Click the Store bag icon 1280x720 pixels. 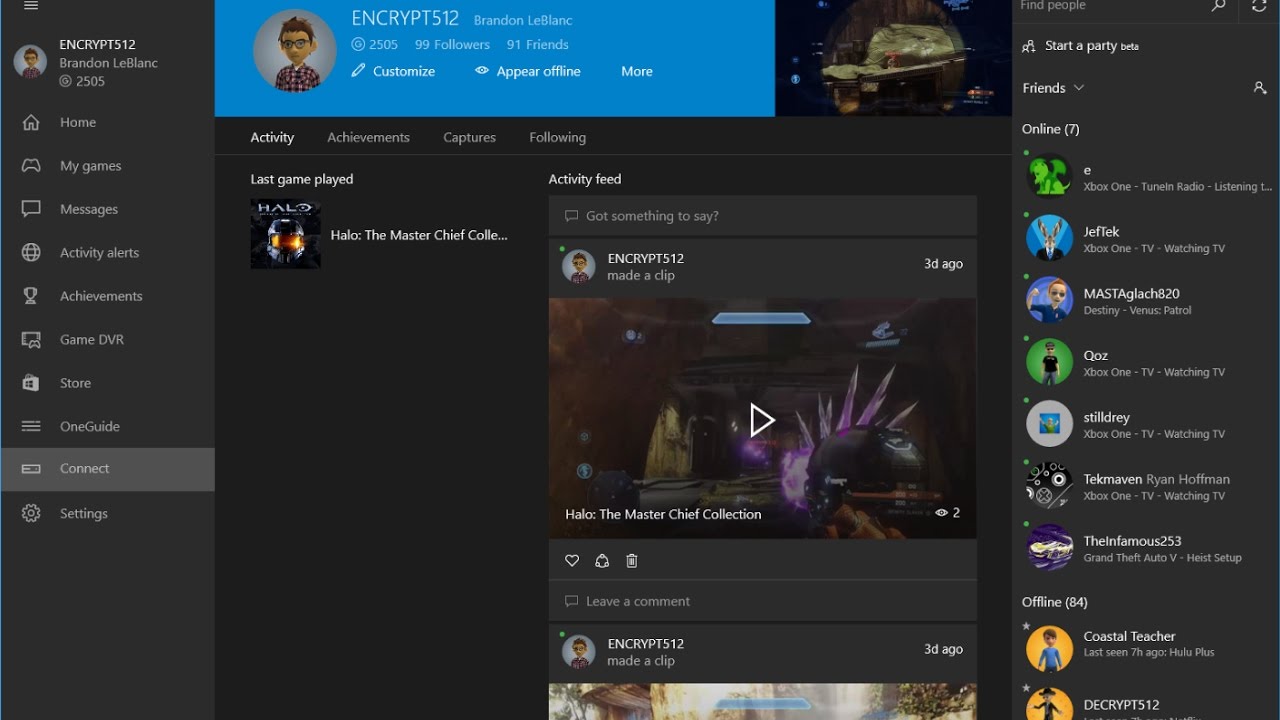coord(31,383)
